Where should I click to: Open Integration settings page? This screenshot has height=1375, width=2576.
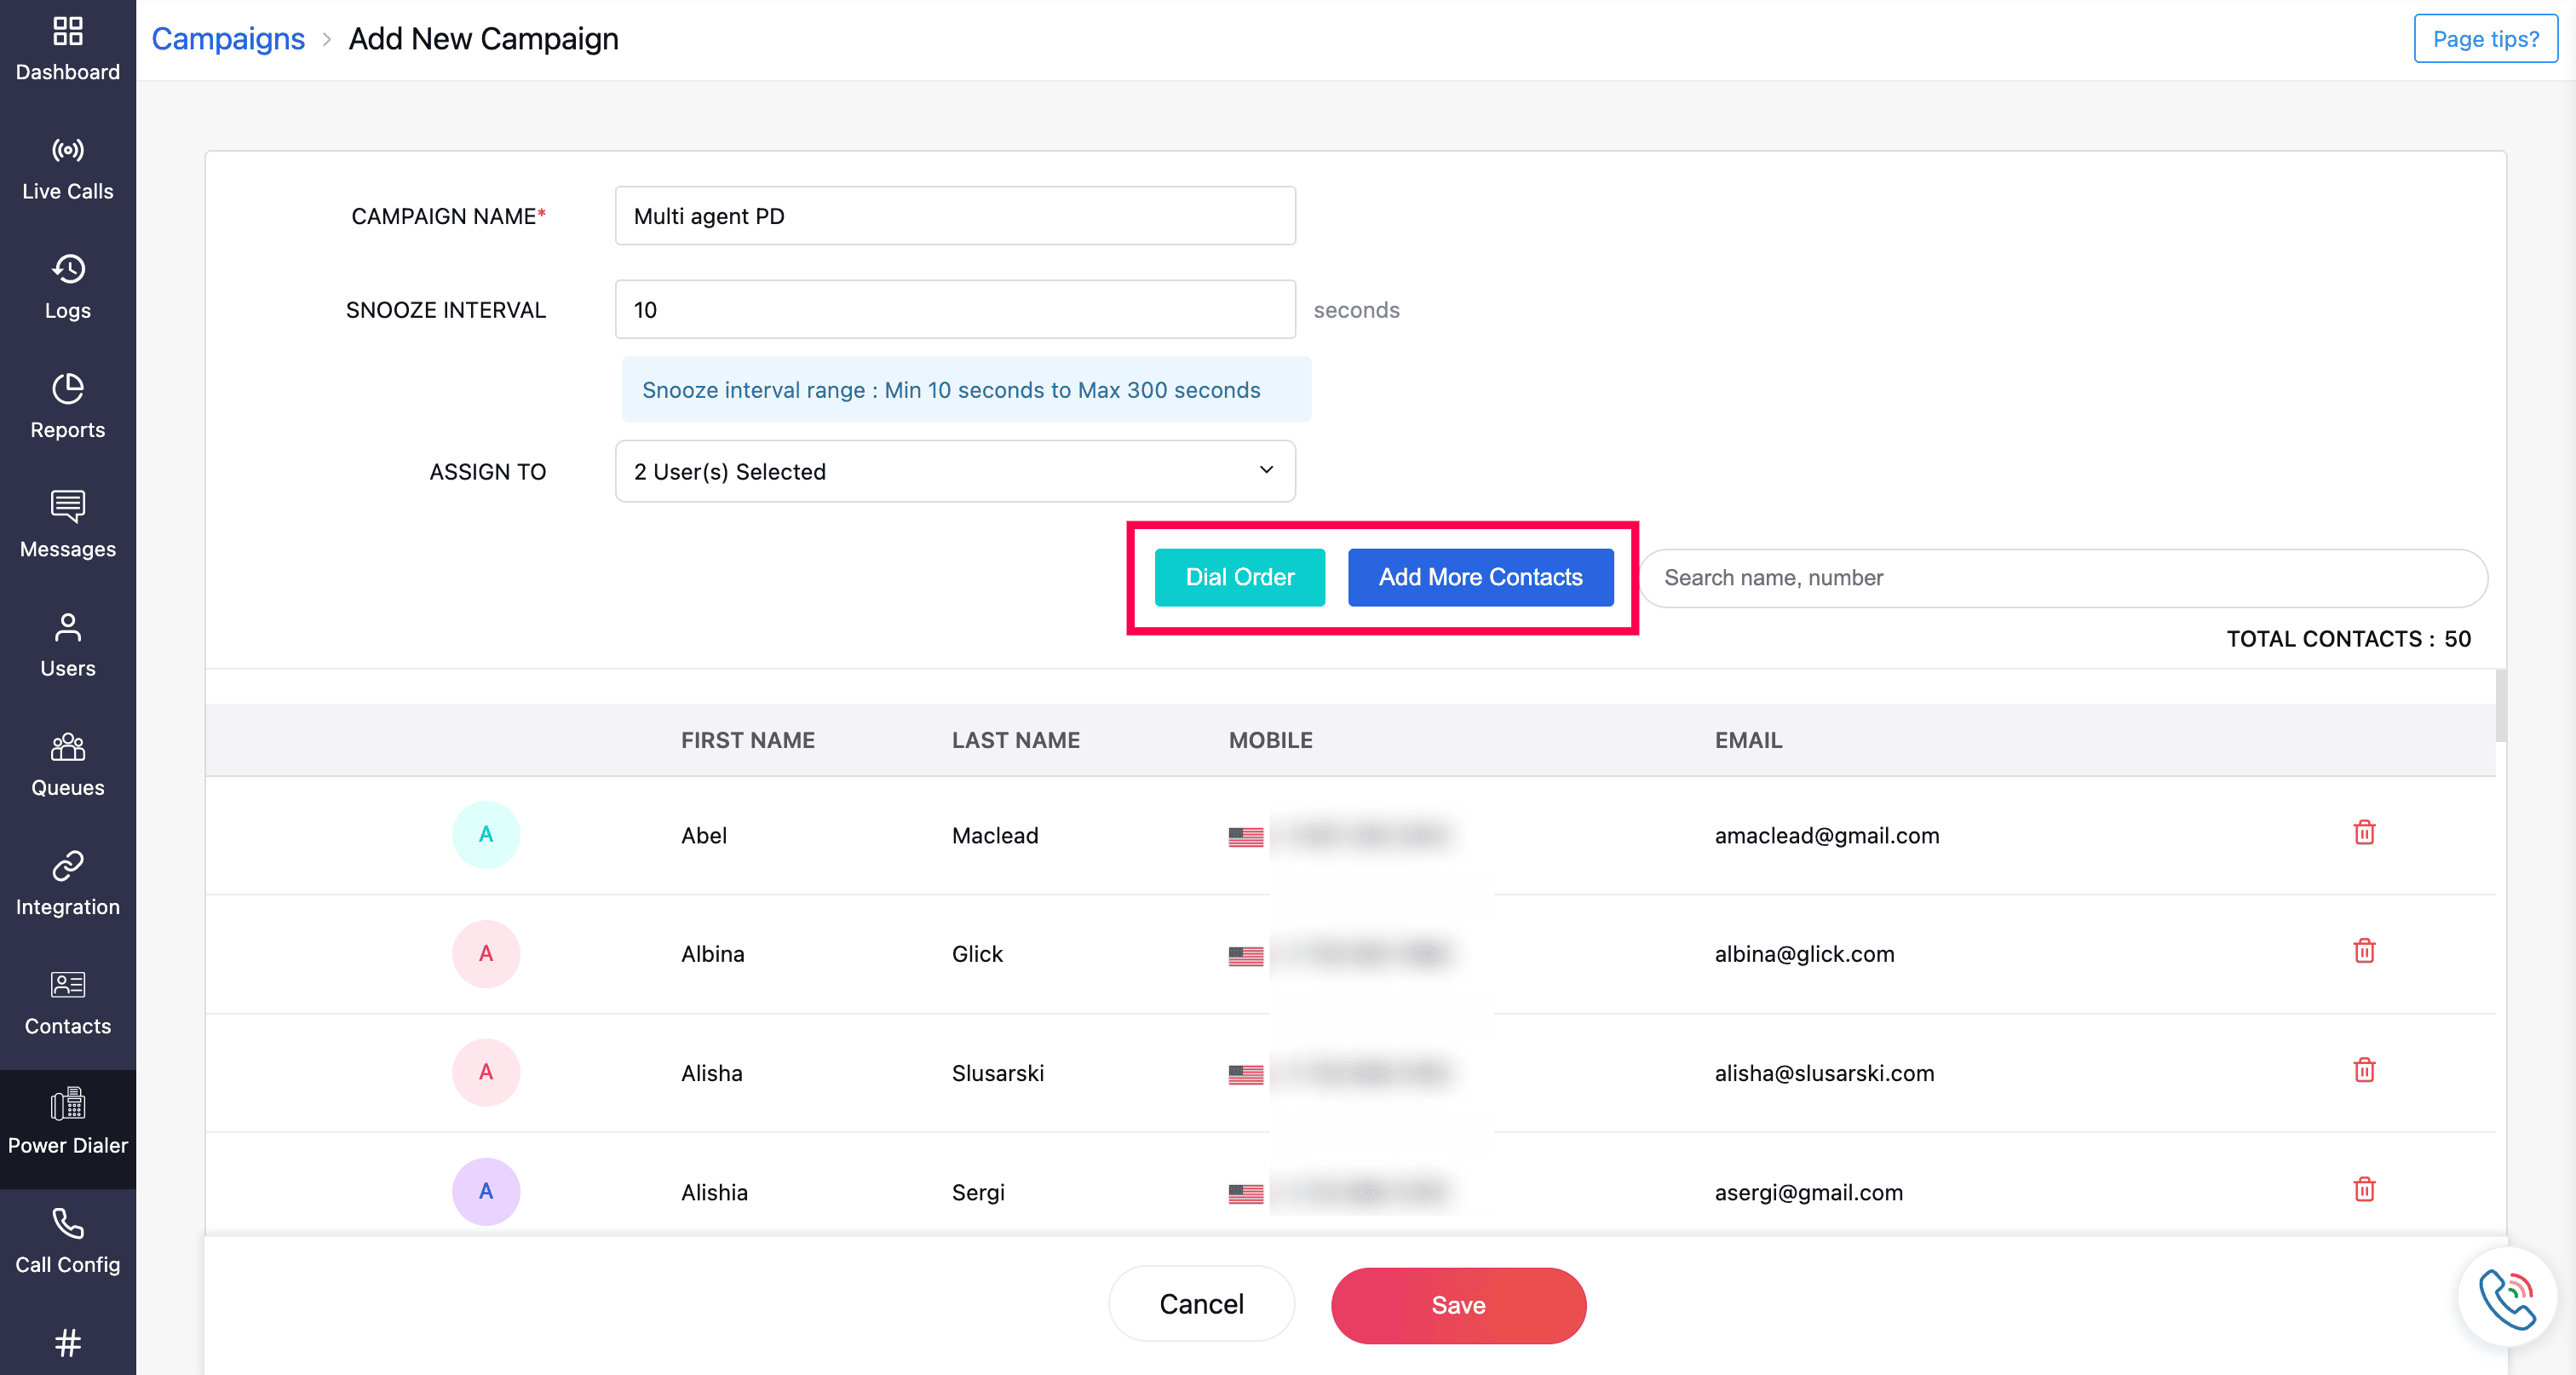[x=68, y=884]
